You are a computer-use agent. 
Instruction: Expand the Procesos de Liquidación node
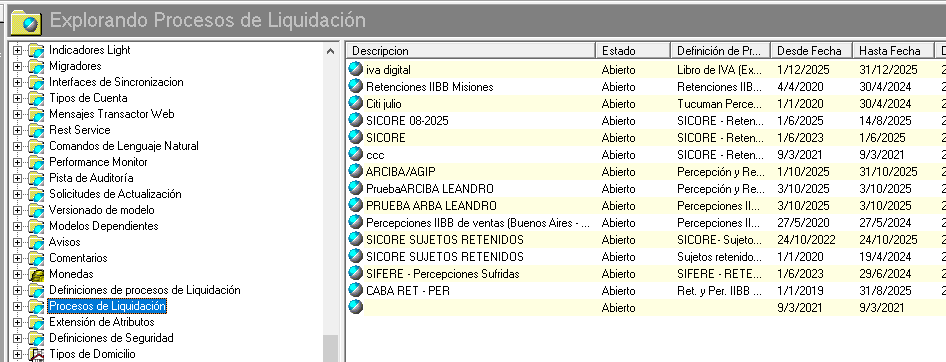(x=17, y=306)
